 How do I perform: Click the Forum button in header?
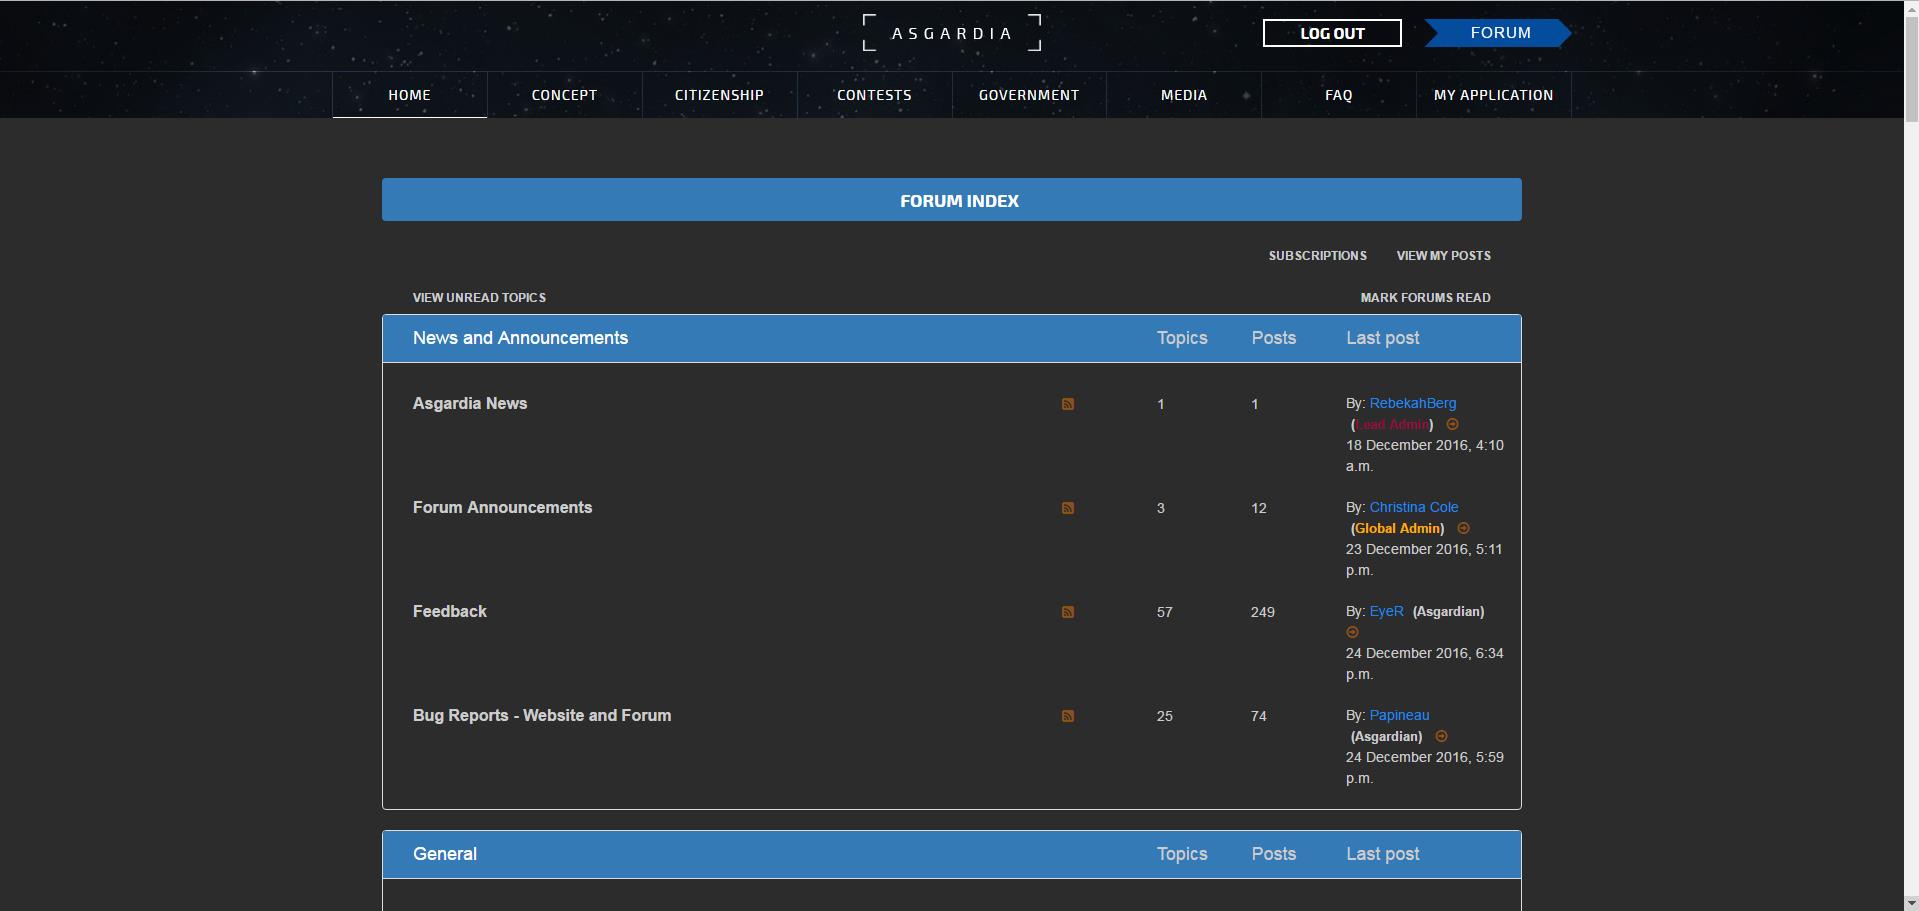pos(1498,33)
